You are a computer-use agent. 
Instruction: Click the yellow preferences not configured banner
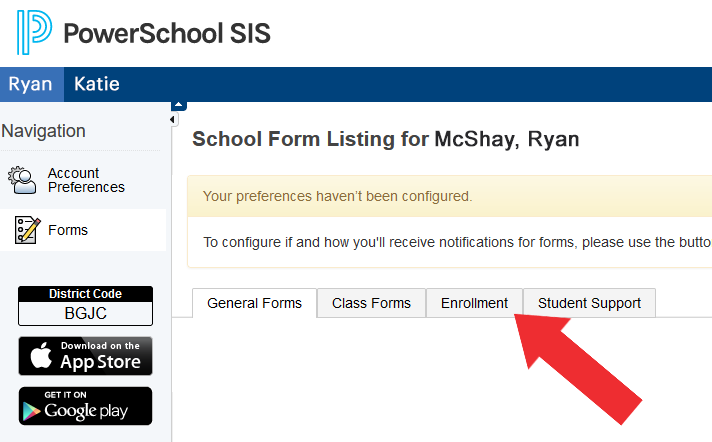coord(450,196)
